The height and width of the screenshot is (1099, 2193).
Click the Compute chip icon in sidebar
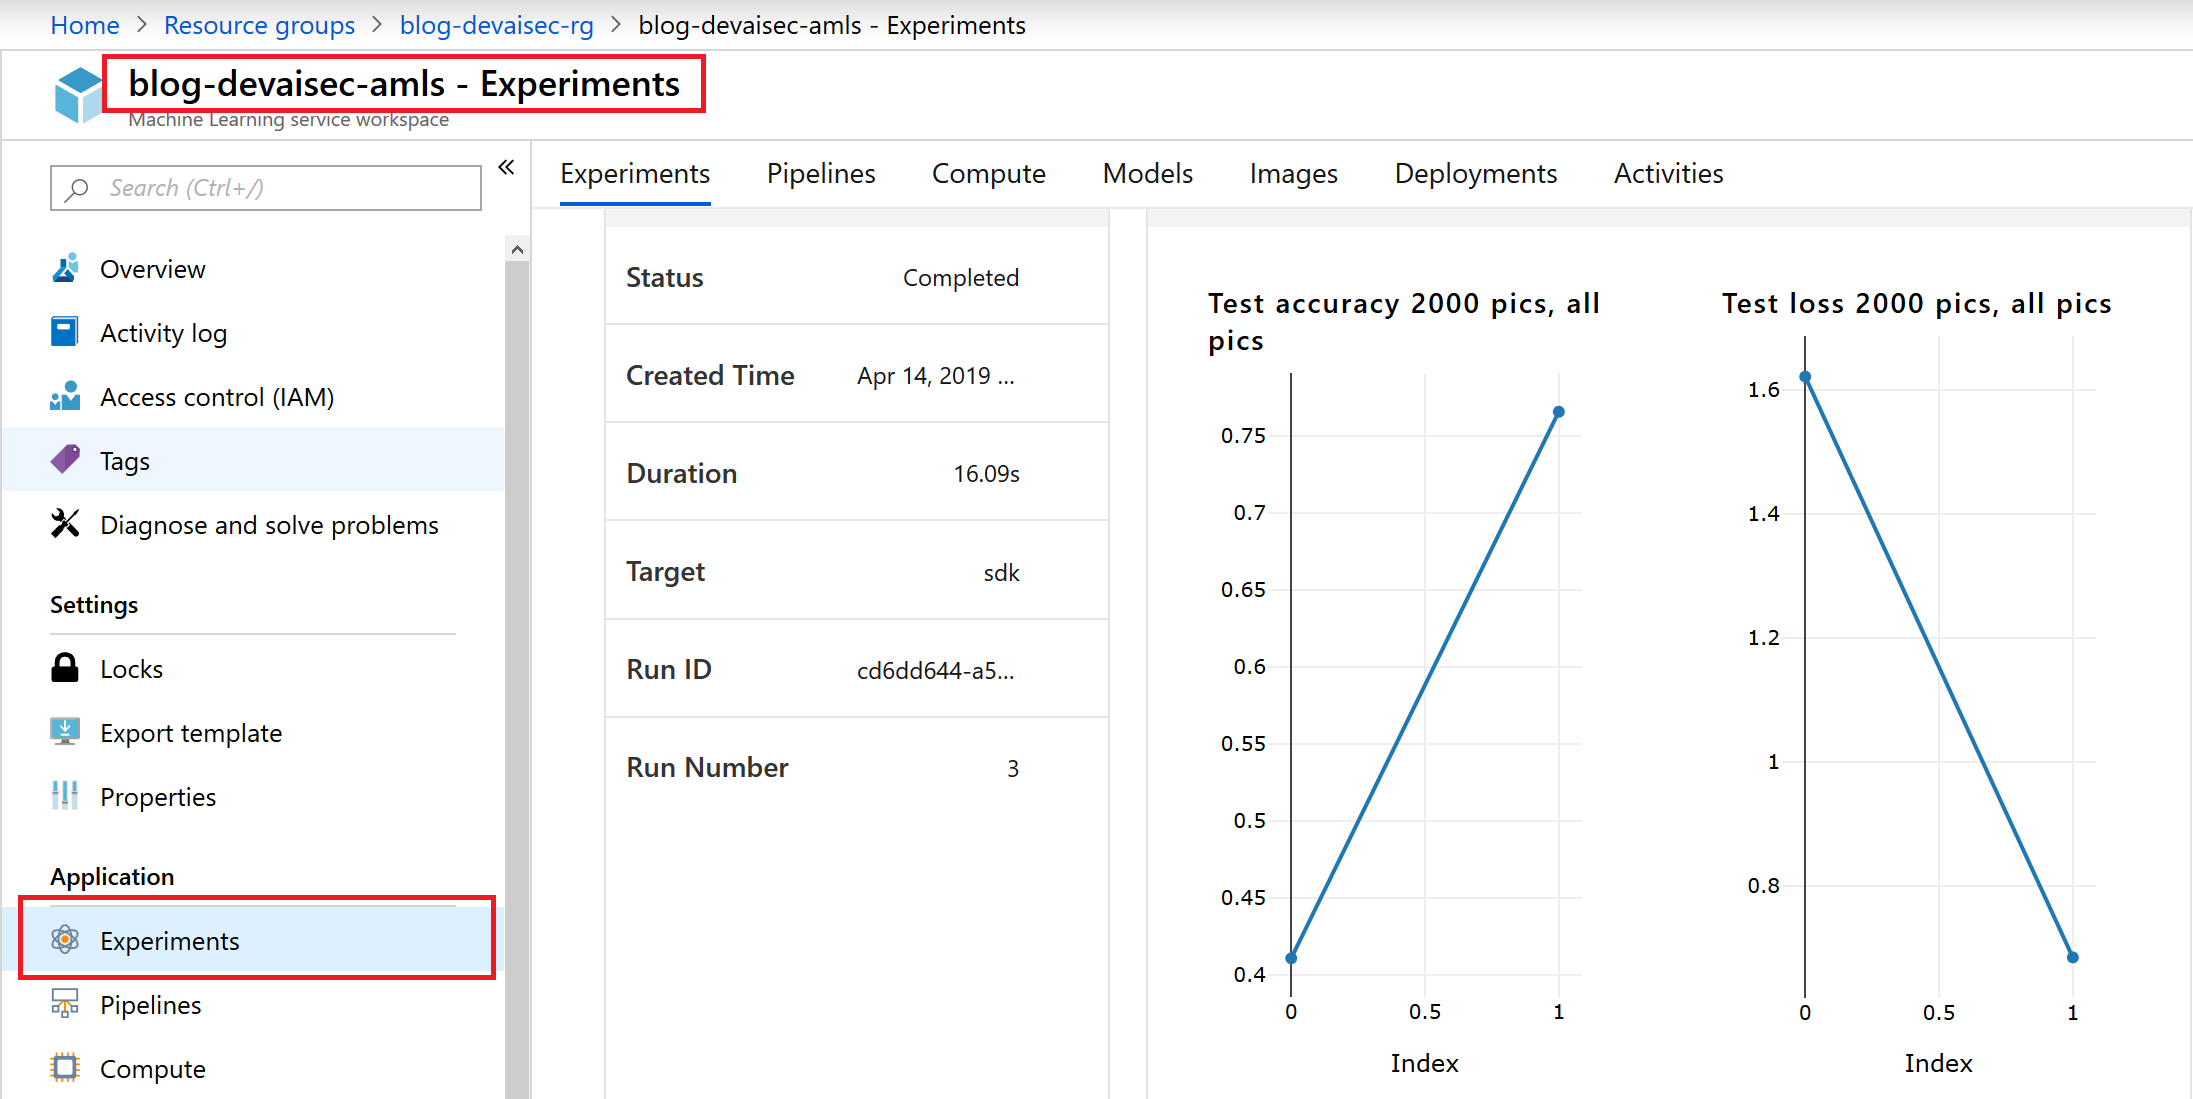(x=65, y=1067)
